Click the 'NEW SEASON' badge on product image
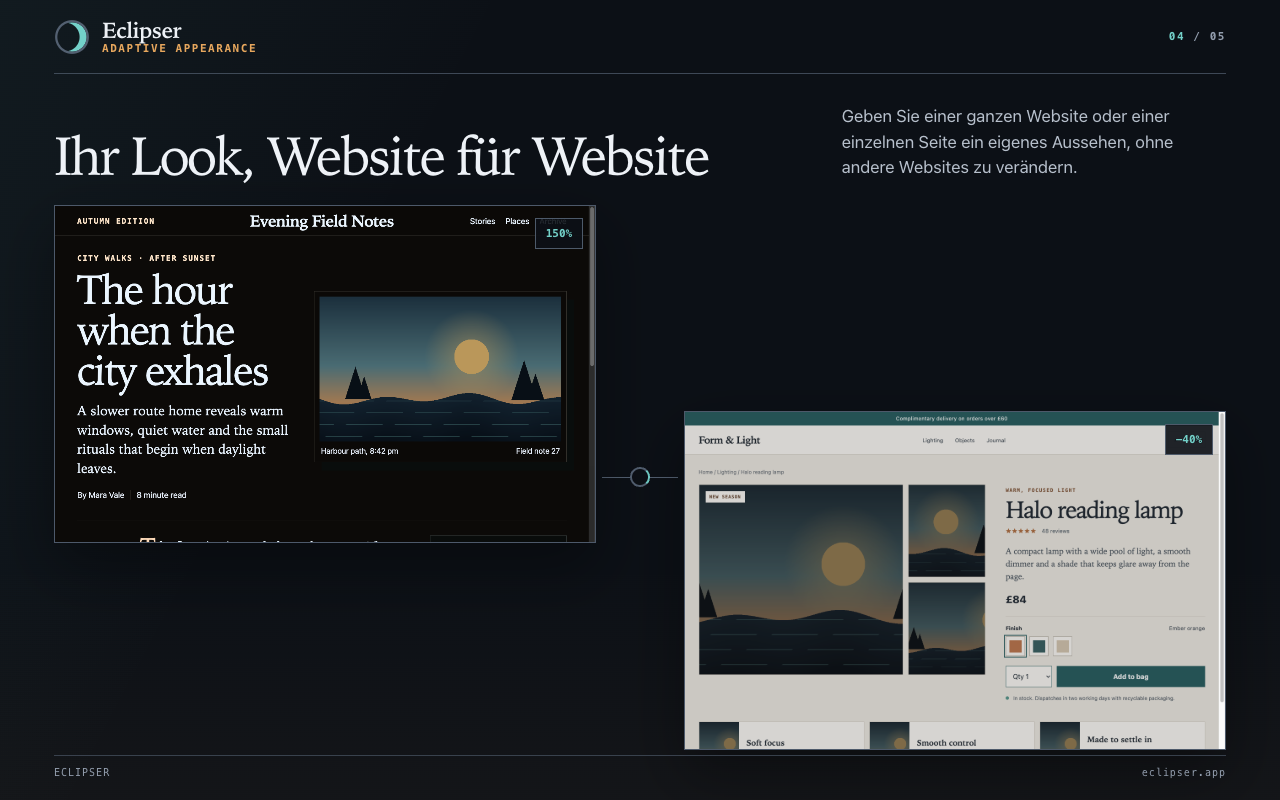 (725, 496)
